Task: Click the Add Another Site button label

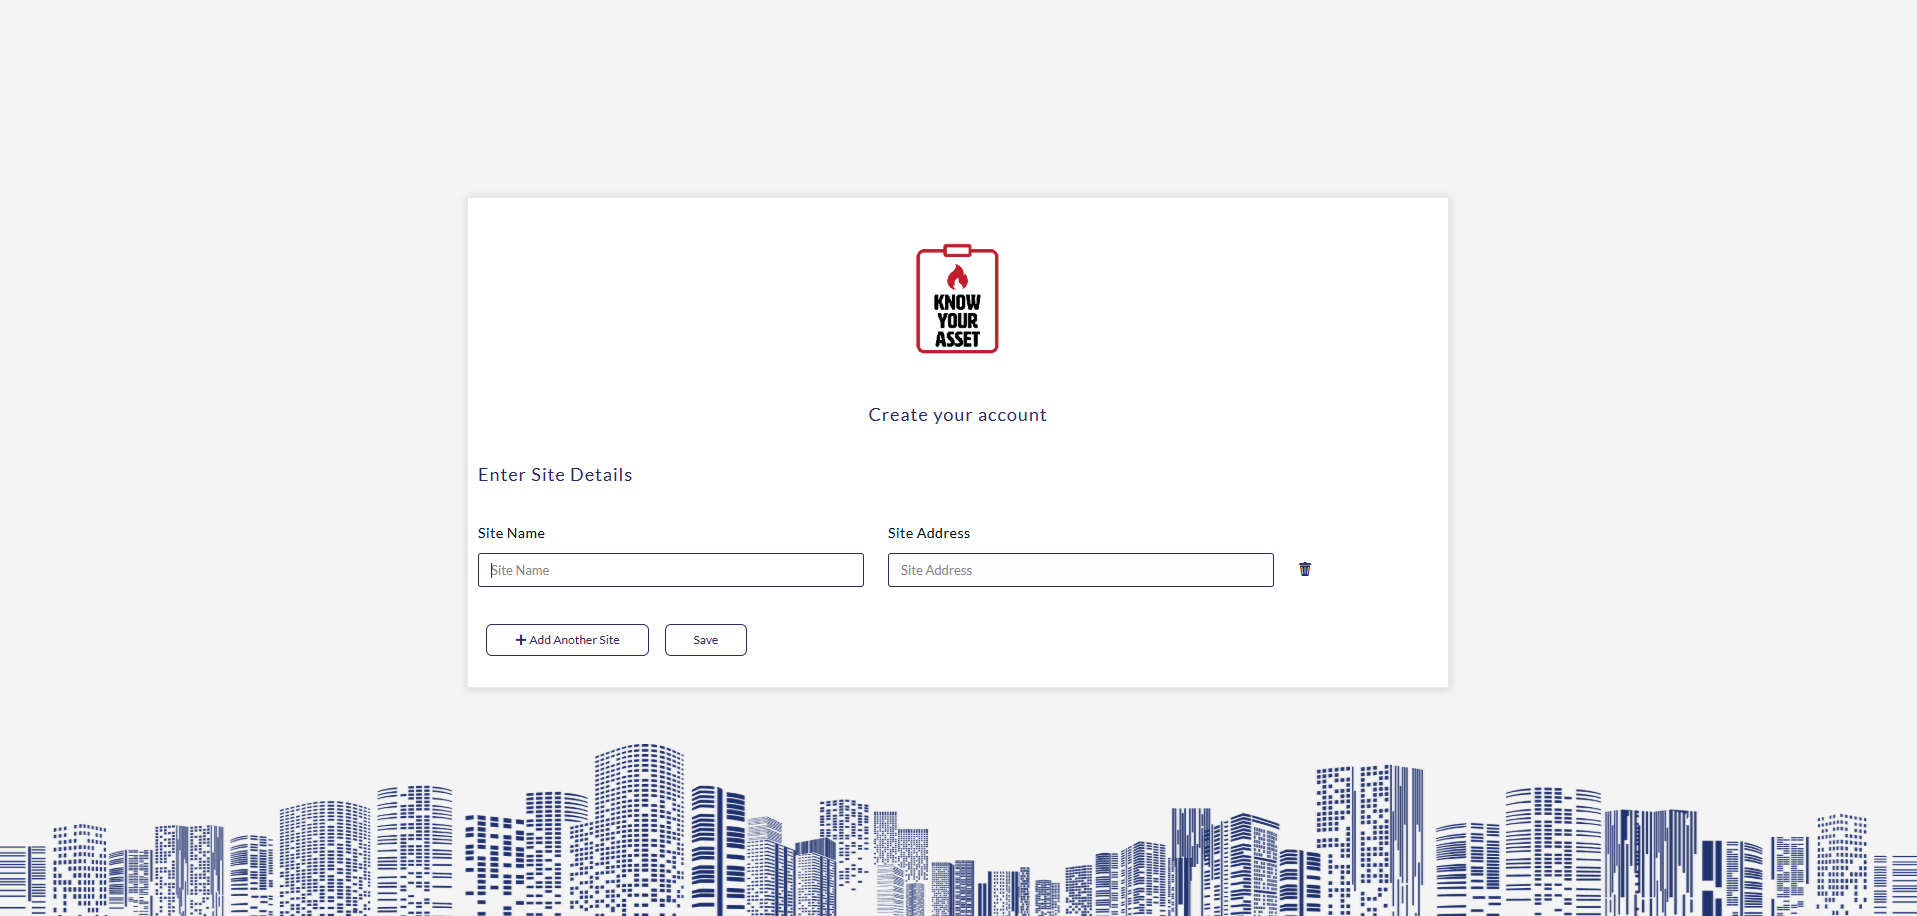Action: pyautogui.click(x=574, y=640)
